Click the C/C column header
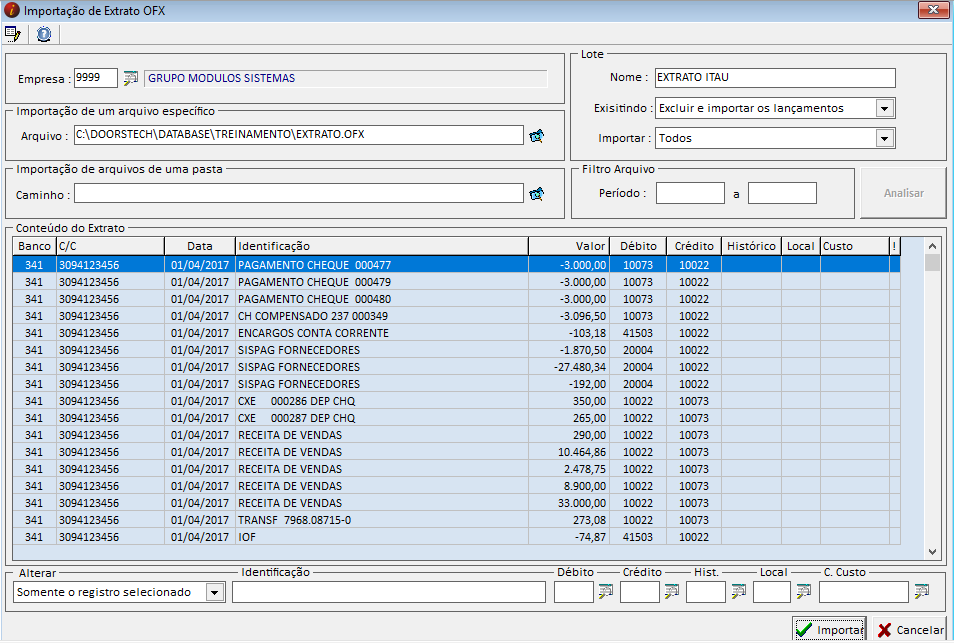The image size is (954, 643). point(110,246)
